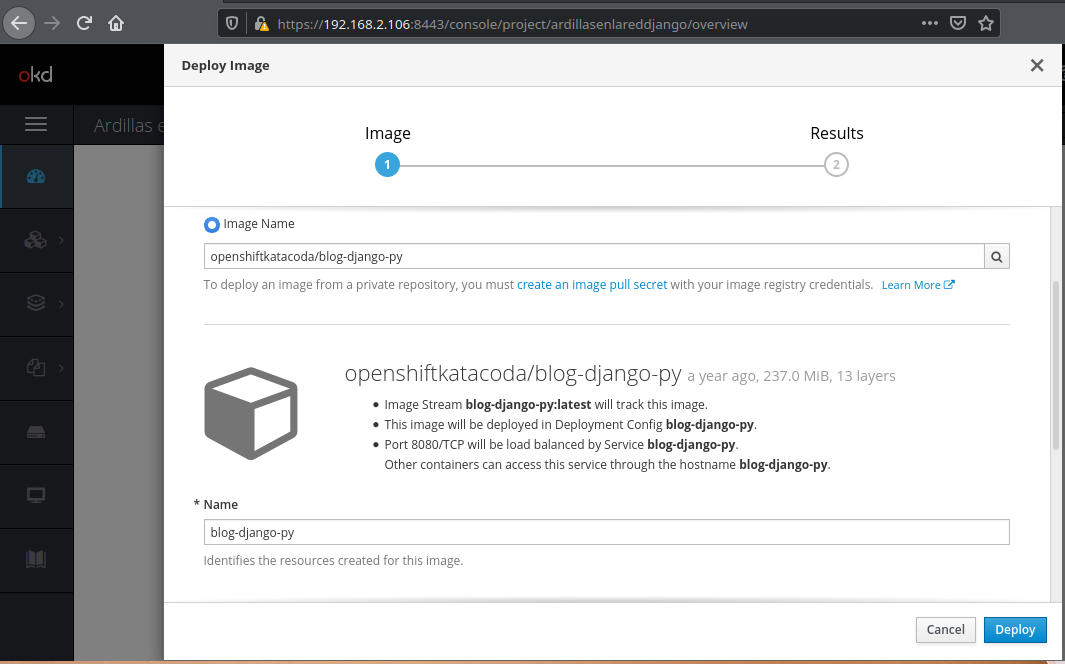Image resolution: width=1065 pixels, height=664 pixels.
Task: Open the Applications cubes sidebar icon
Action: pyautogui.click(x=35, y=240)
